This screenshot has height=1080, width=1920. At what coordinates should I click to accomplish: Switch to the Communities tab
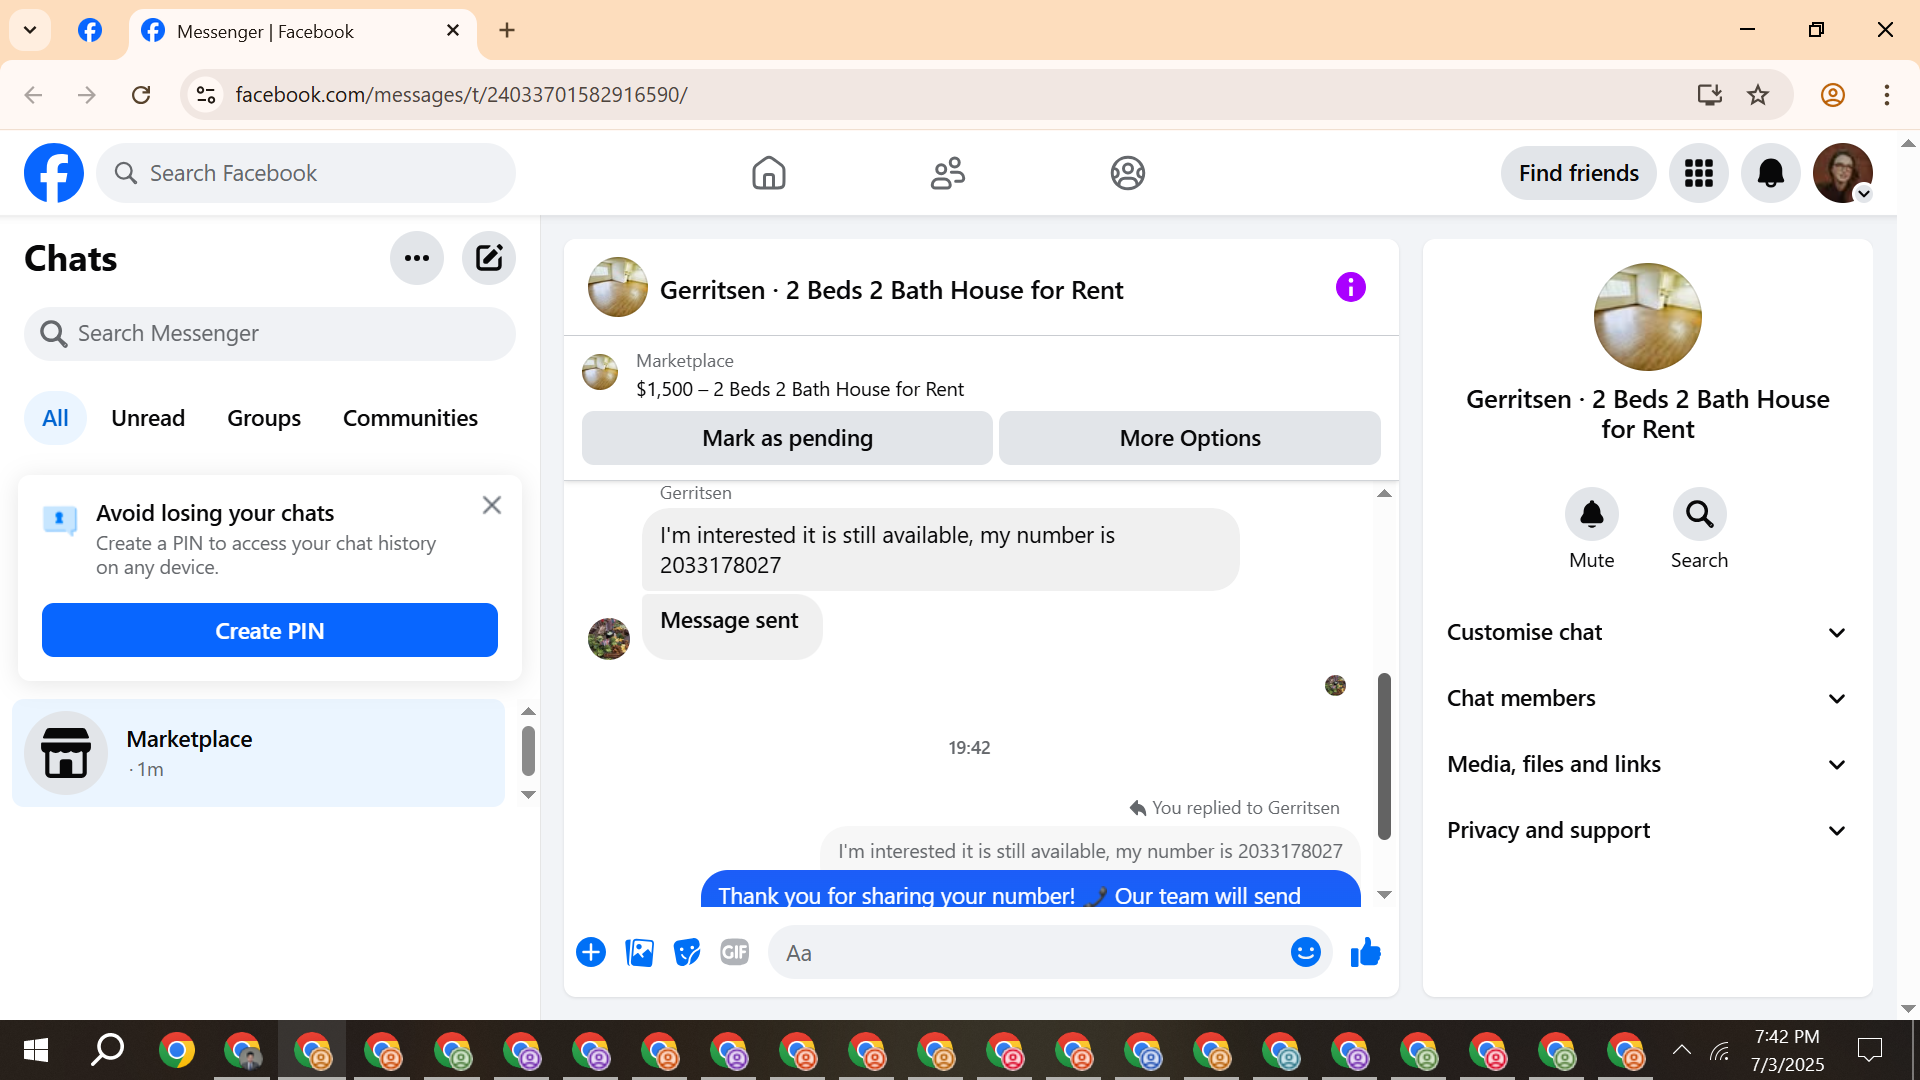[x=410, y=418]
